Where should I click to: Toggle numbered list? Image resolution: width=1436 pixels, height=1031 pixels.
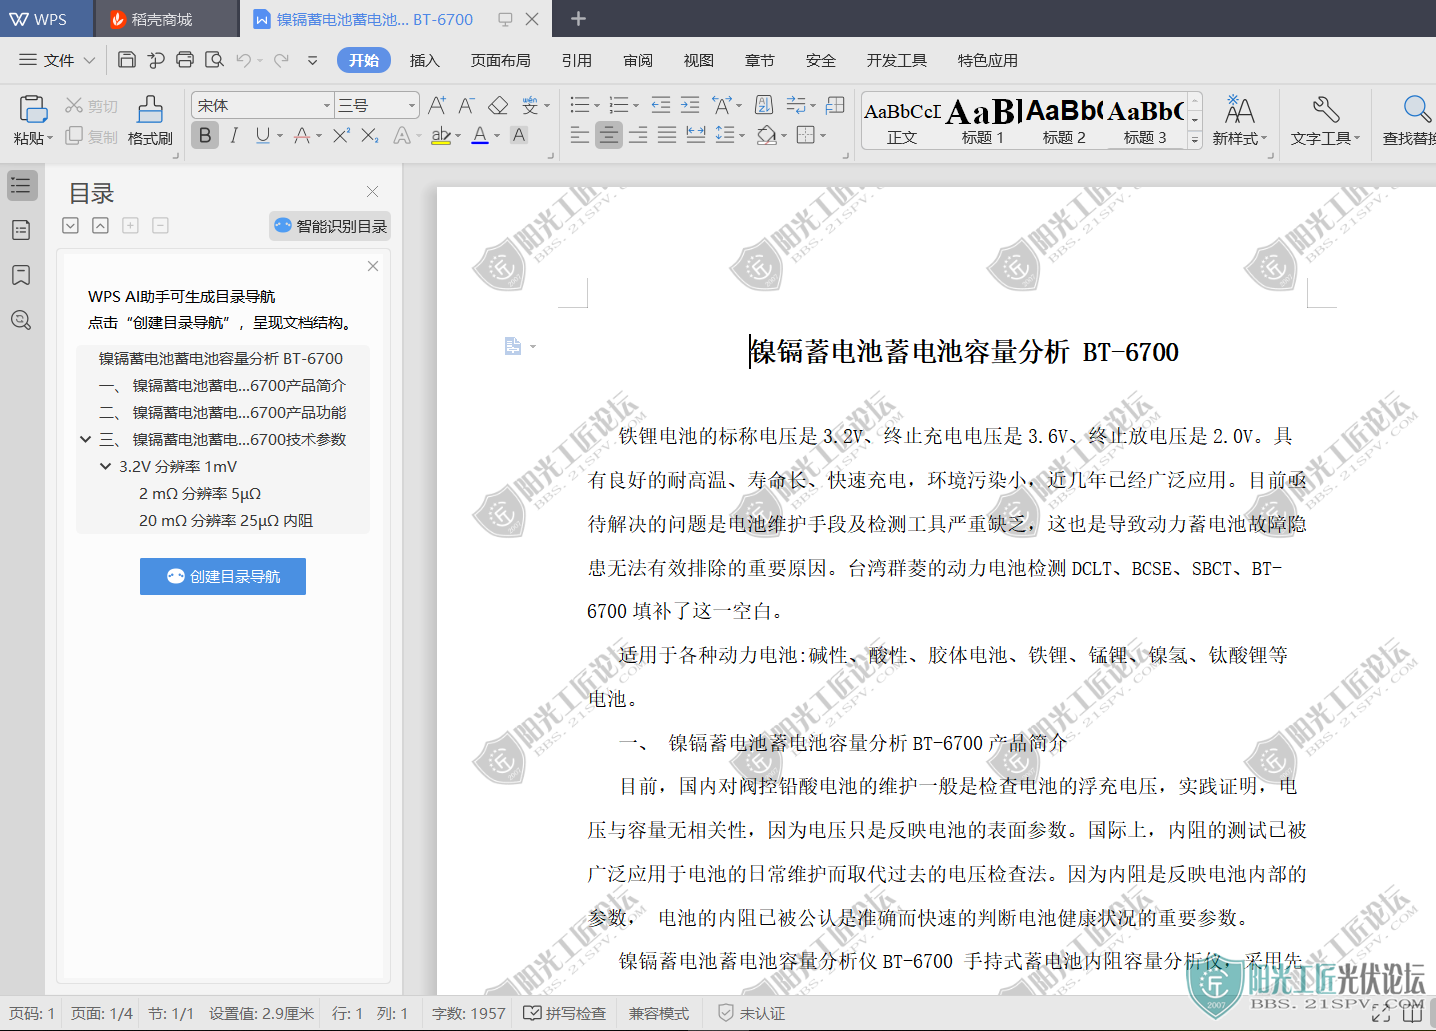[619, 105]
